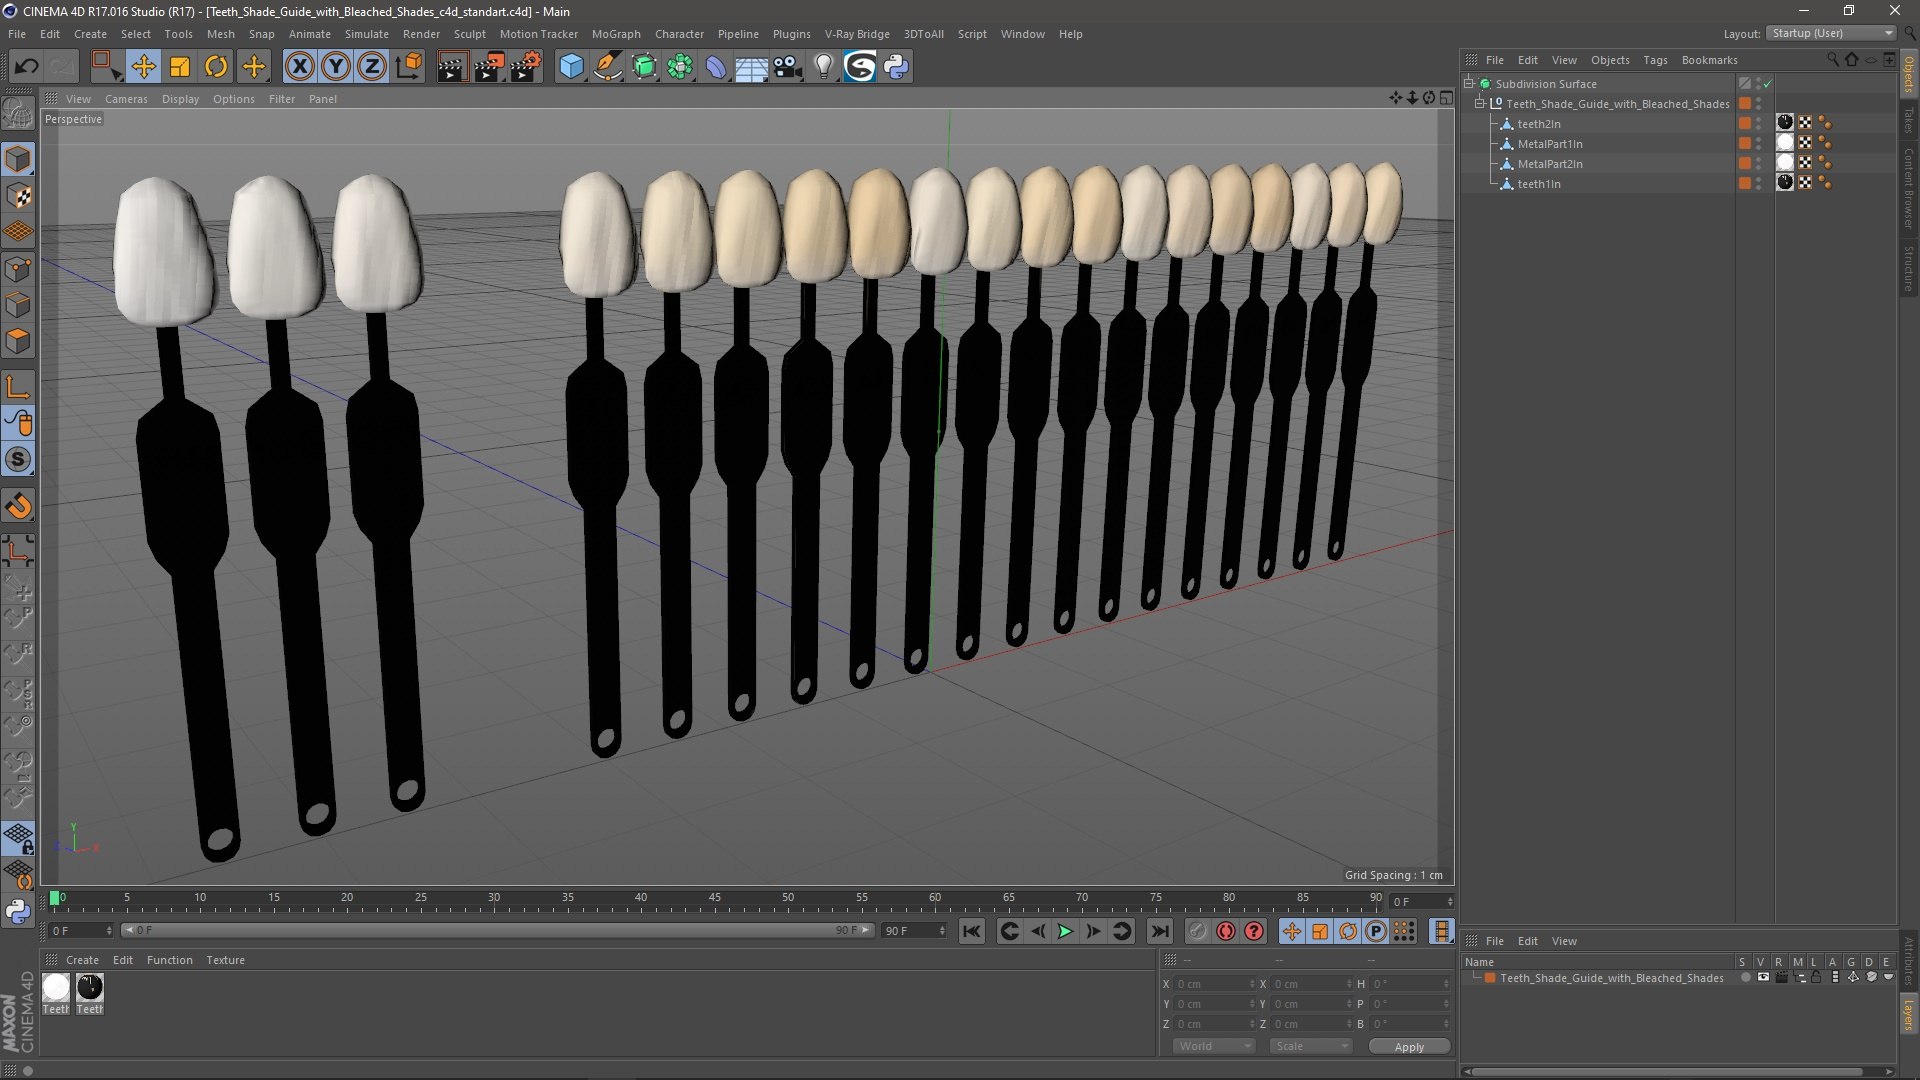Image resolution: width=1920 pixels, height=1080 pixels.
Task: Select the Scale tool
Action: click(x=180, y=67)
